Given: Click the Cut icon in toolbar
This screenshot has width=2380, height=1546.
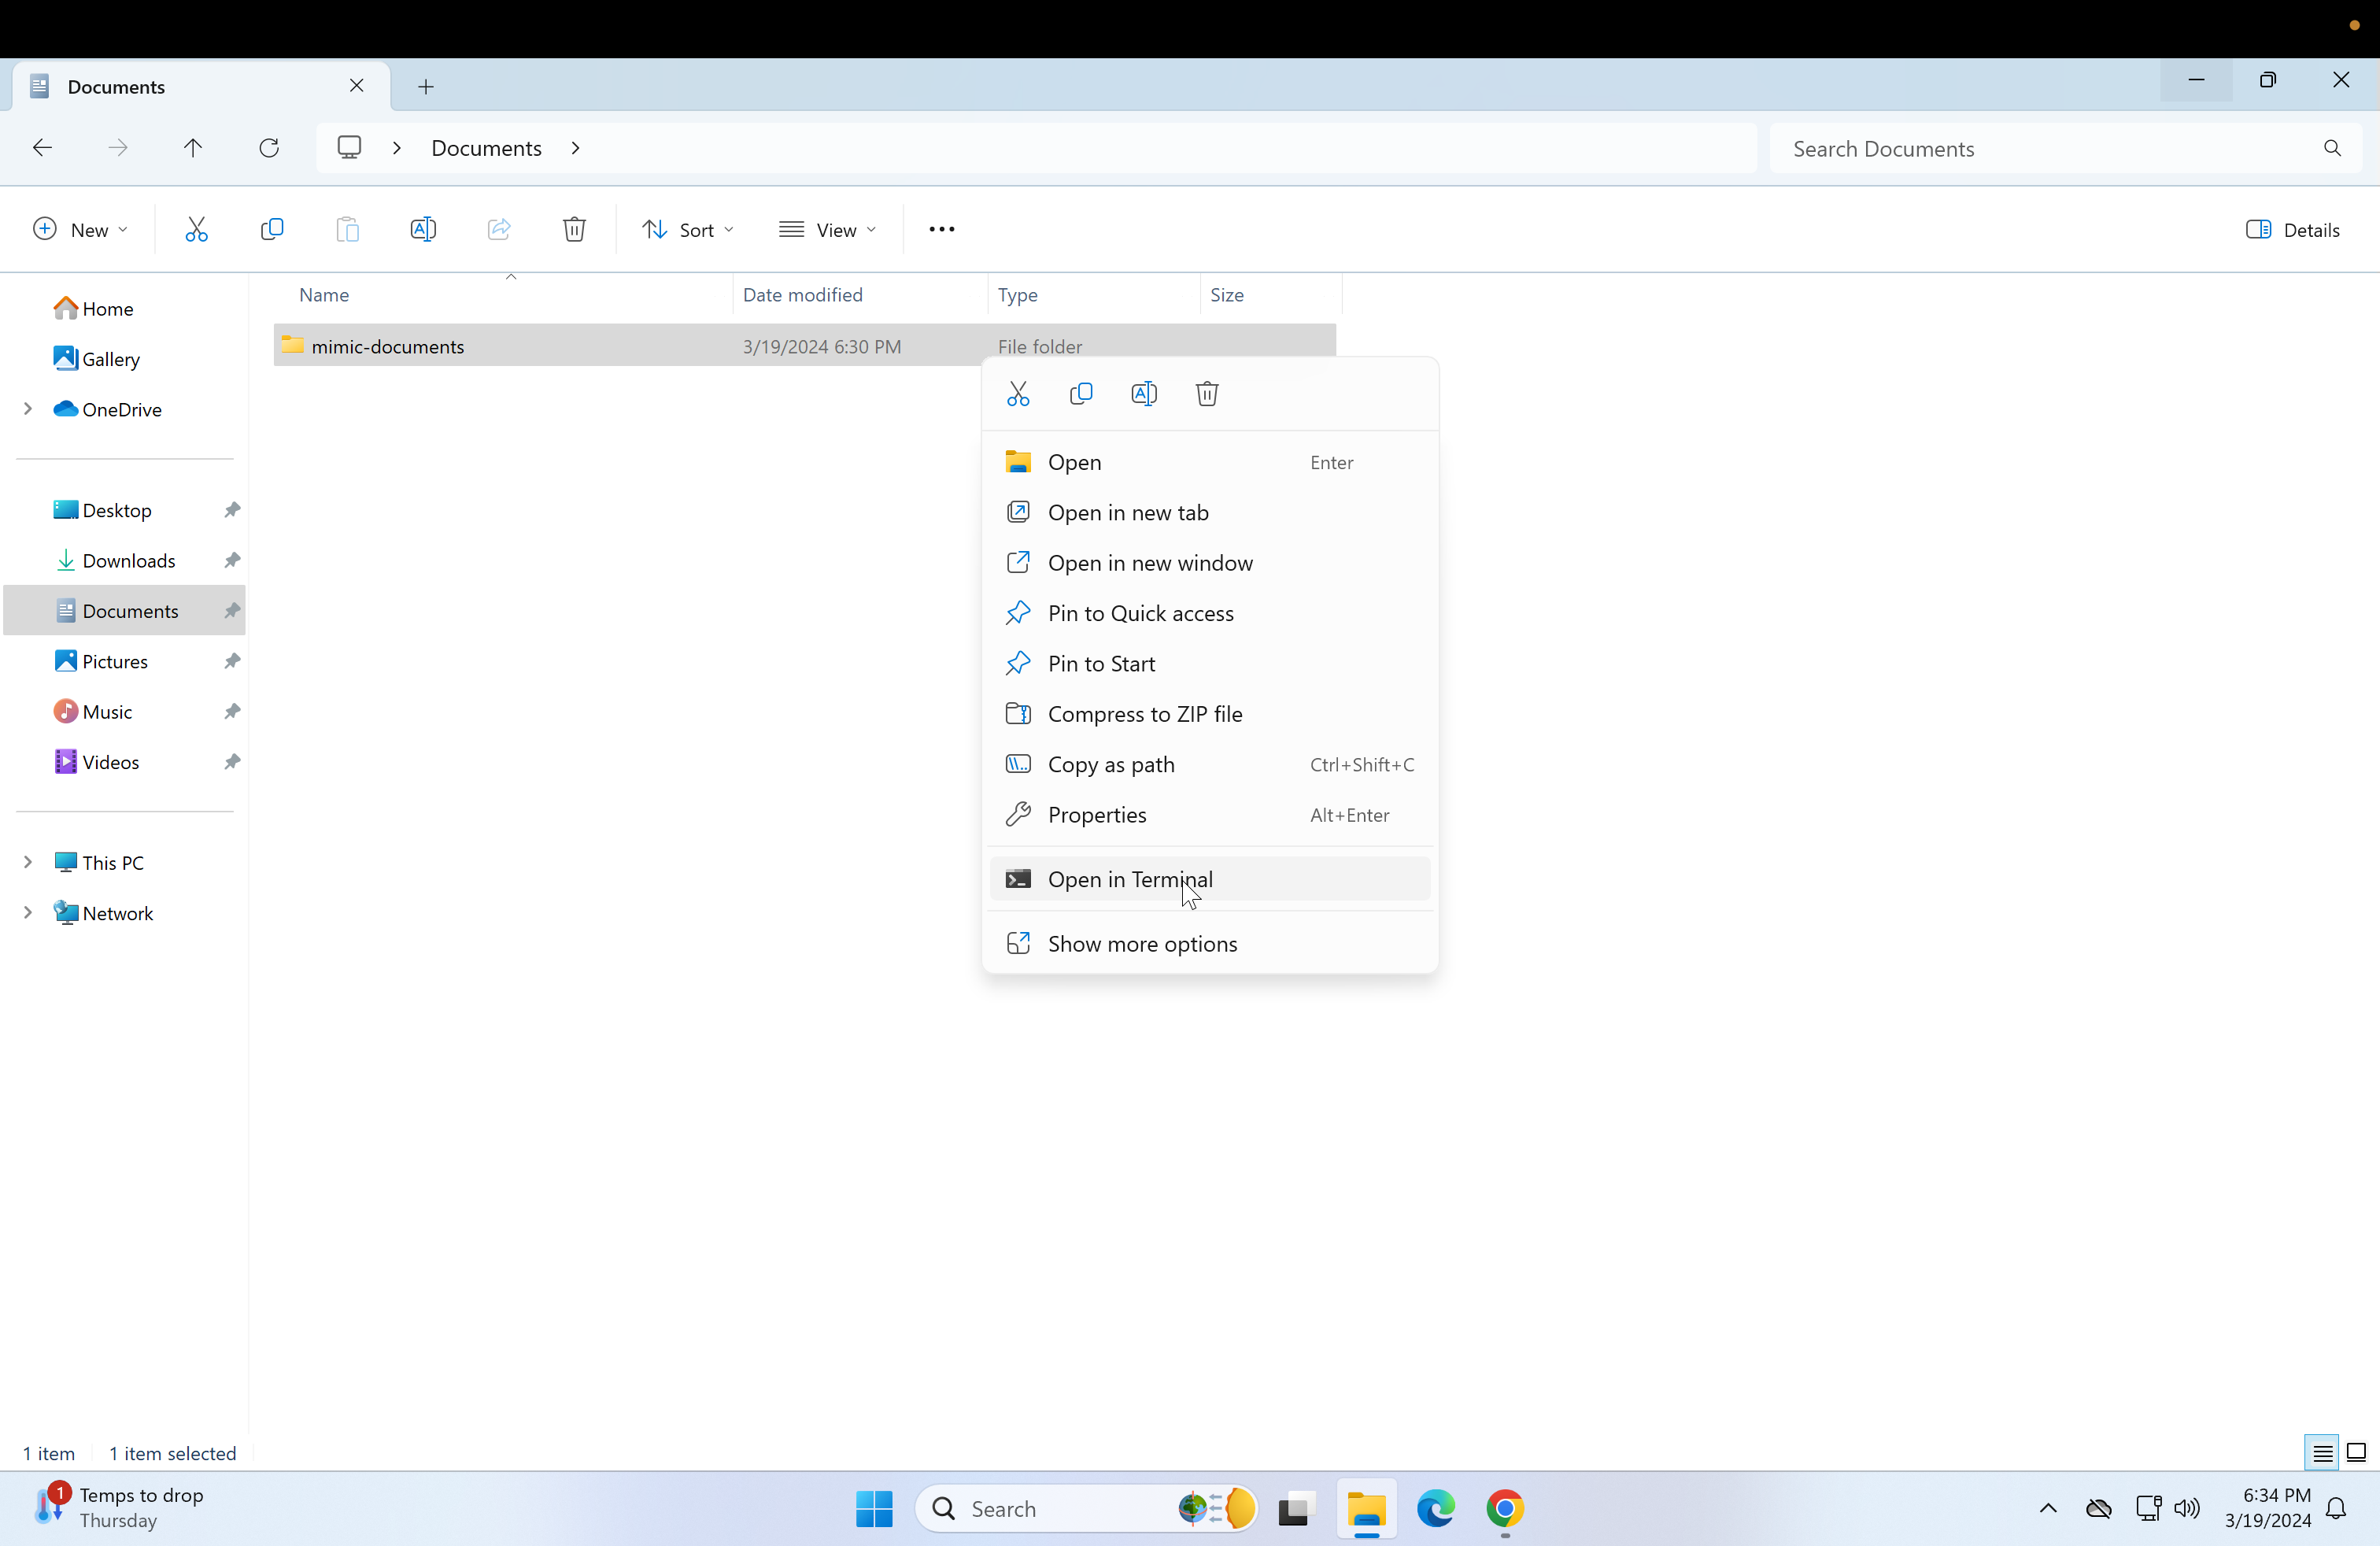Looking at the screenshot, I should point(196,229).
